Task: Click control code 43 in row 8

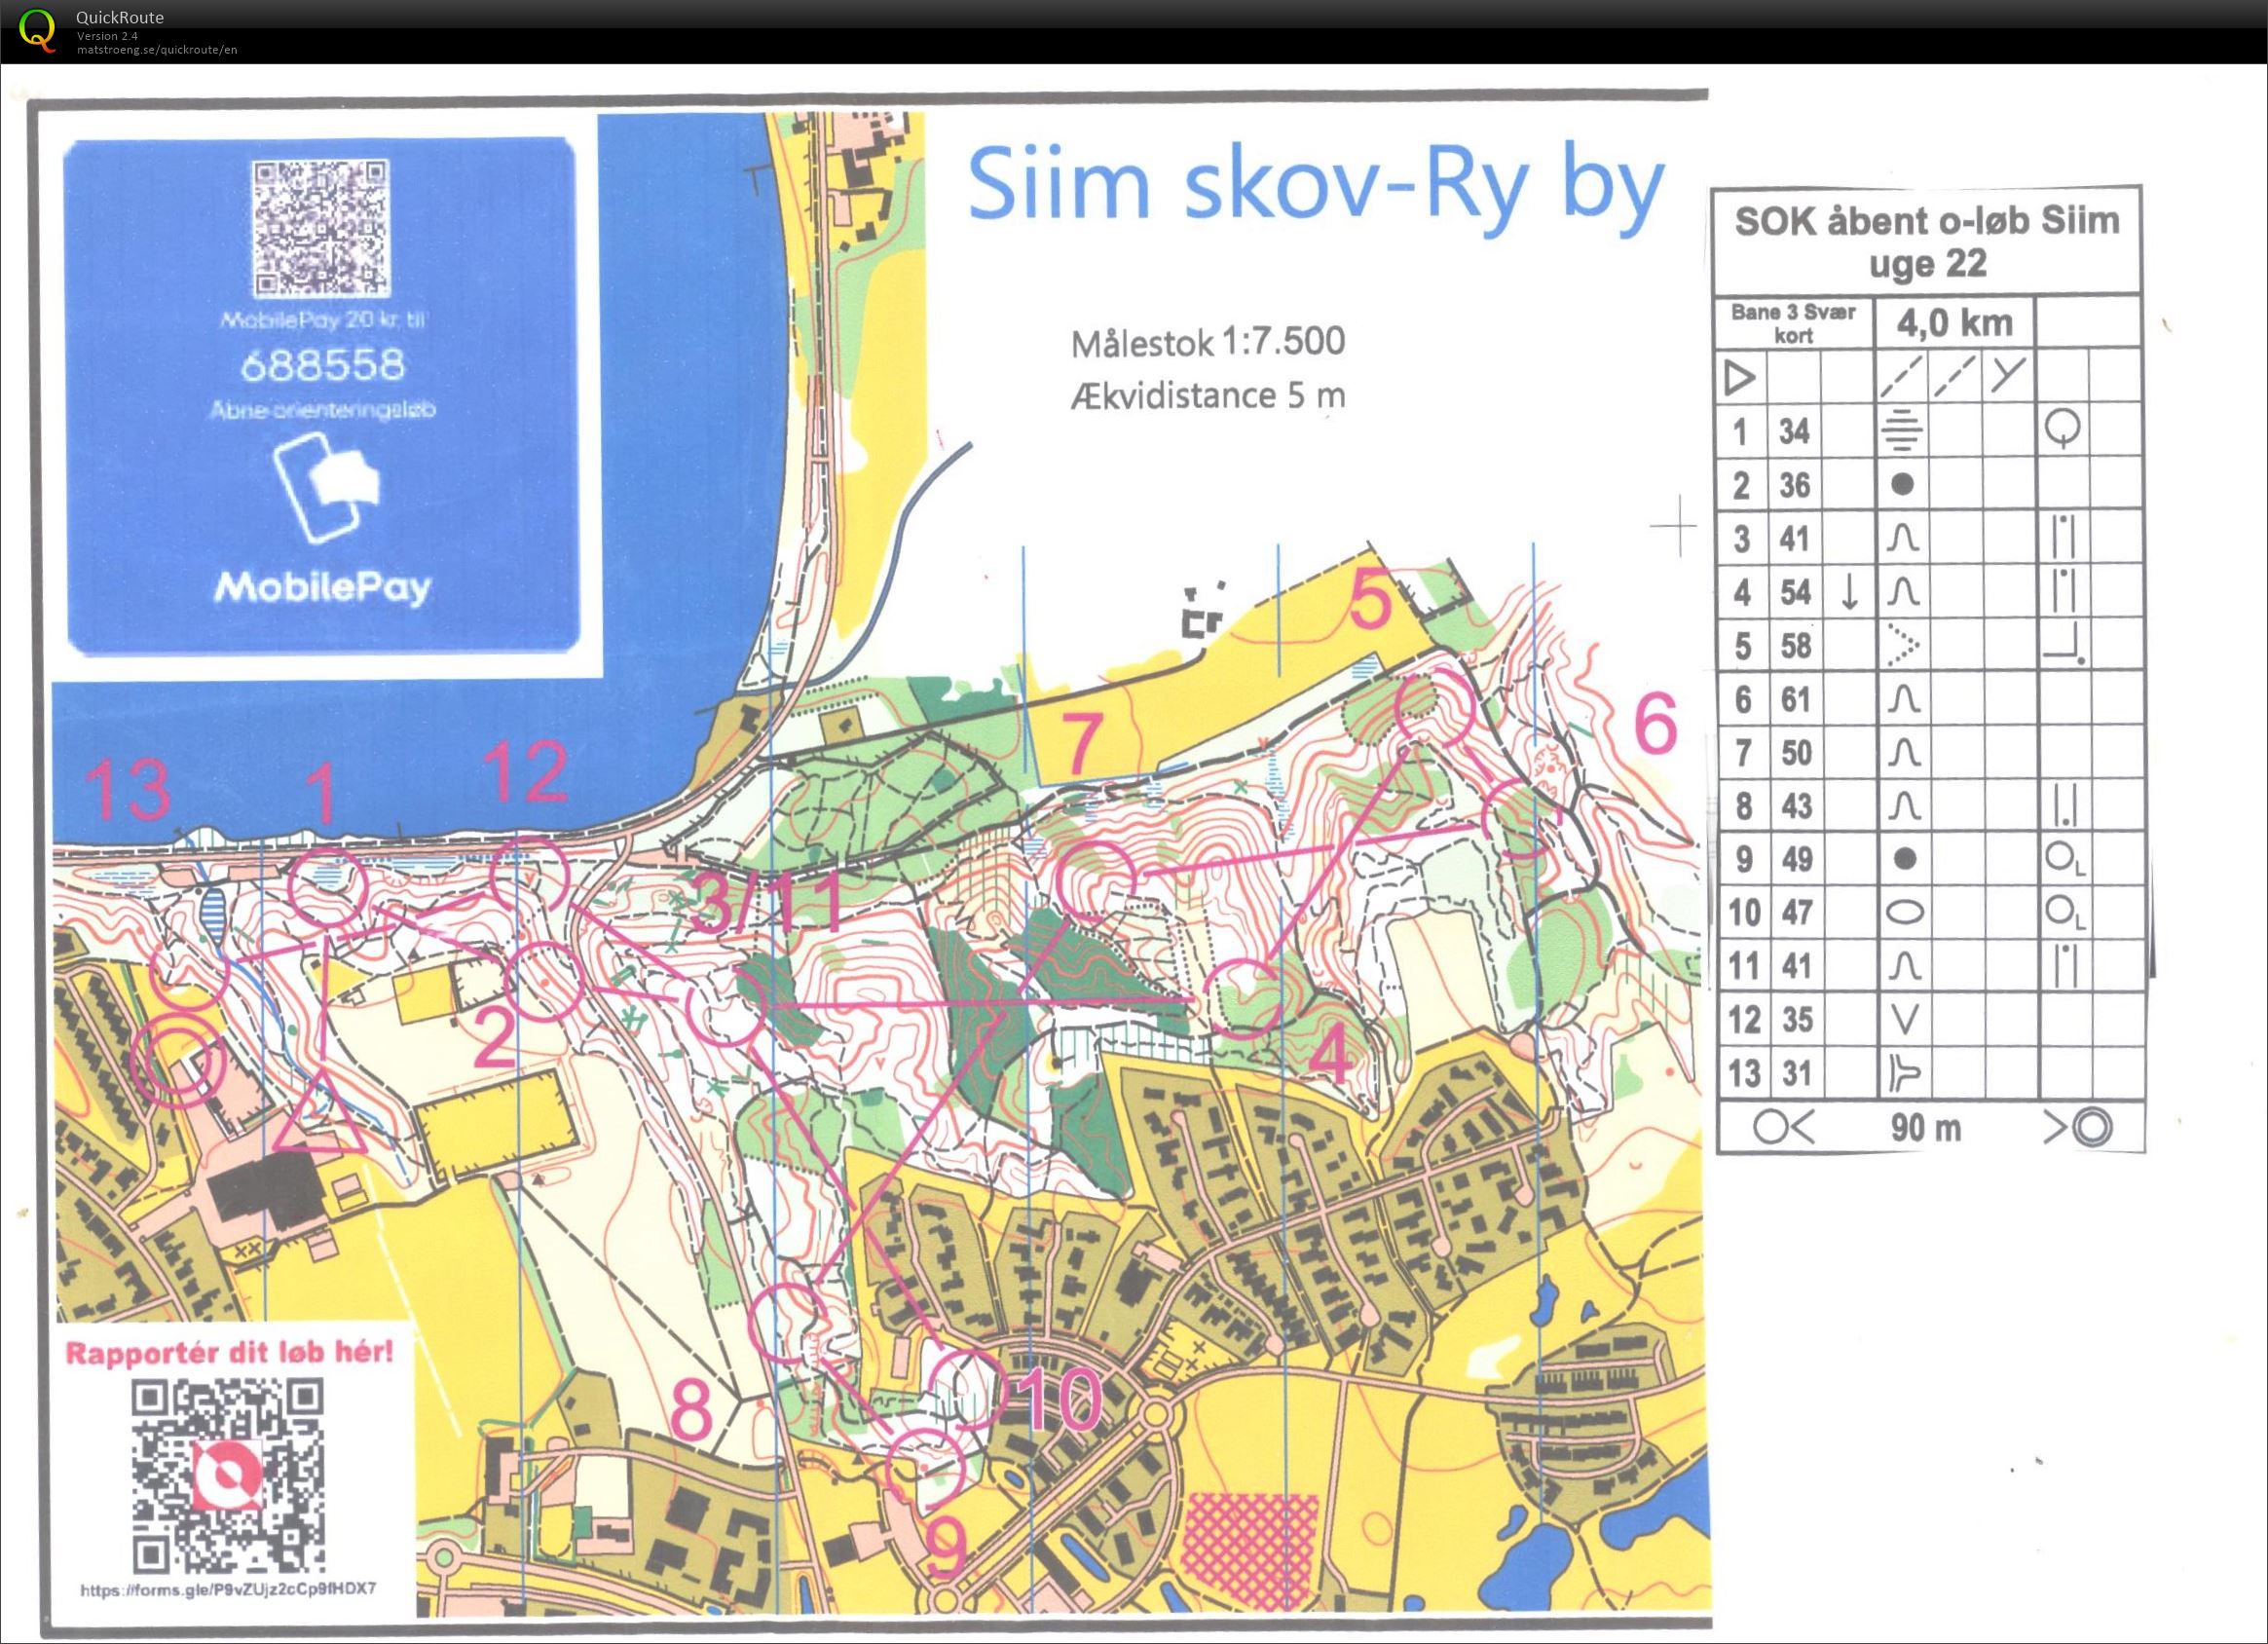Action: (x=1797, y=806)
